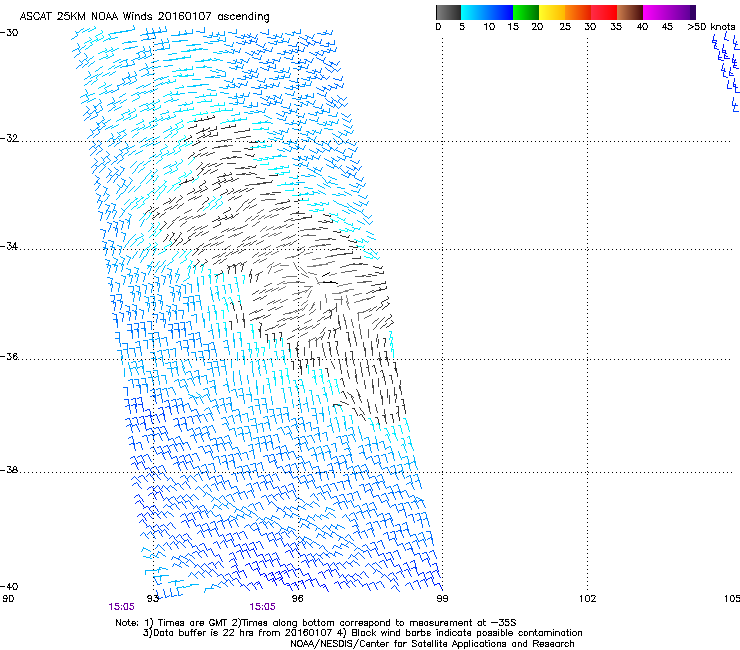Click the green 15-20 knots legend color

pyautogui.click(x=526, y=12)
